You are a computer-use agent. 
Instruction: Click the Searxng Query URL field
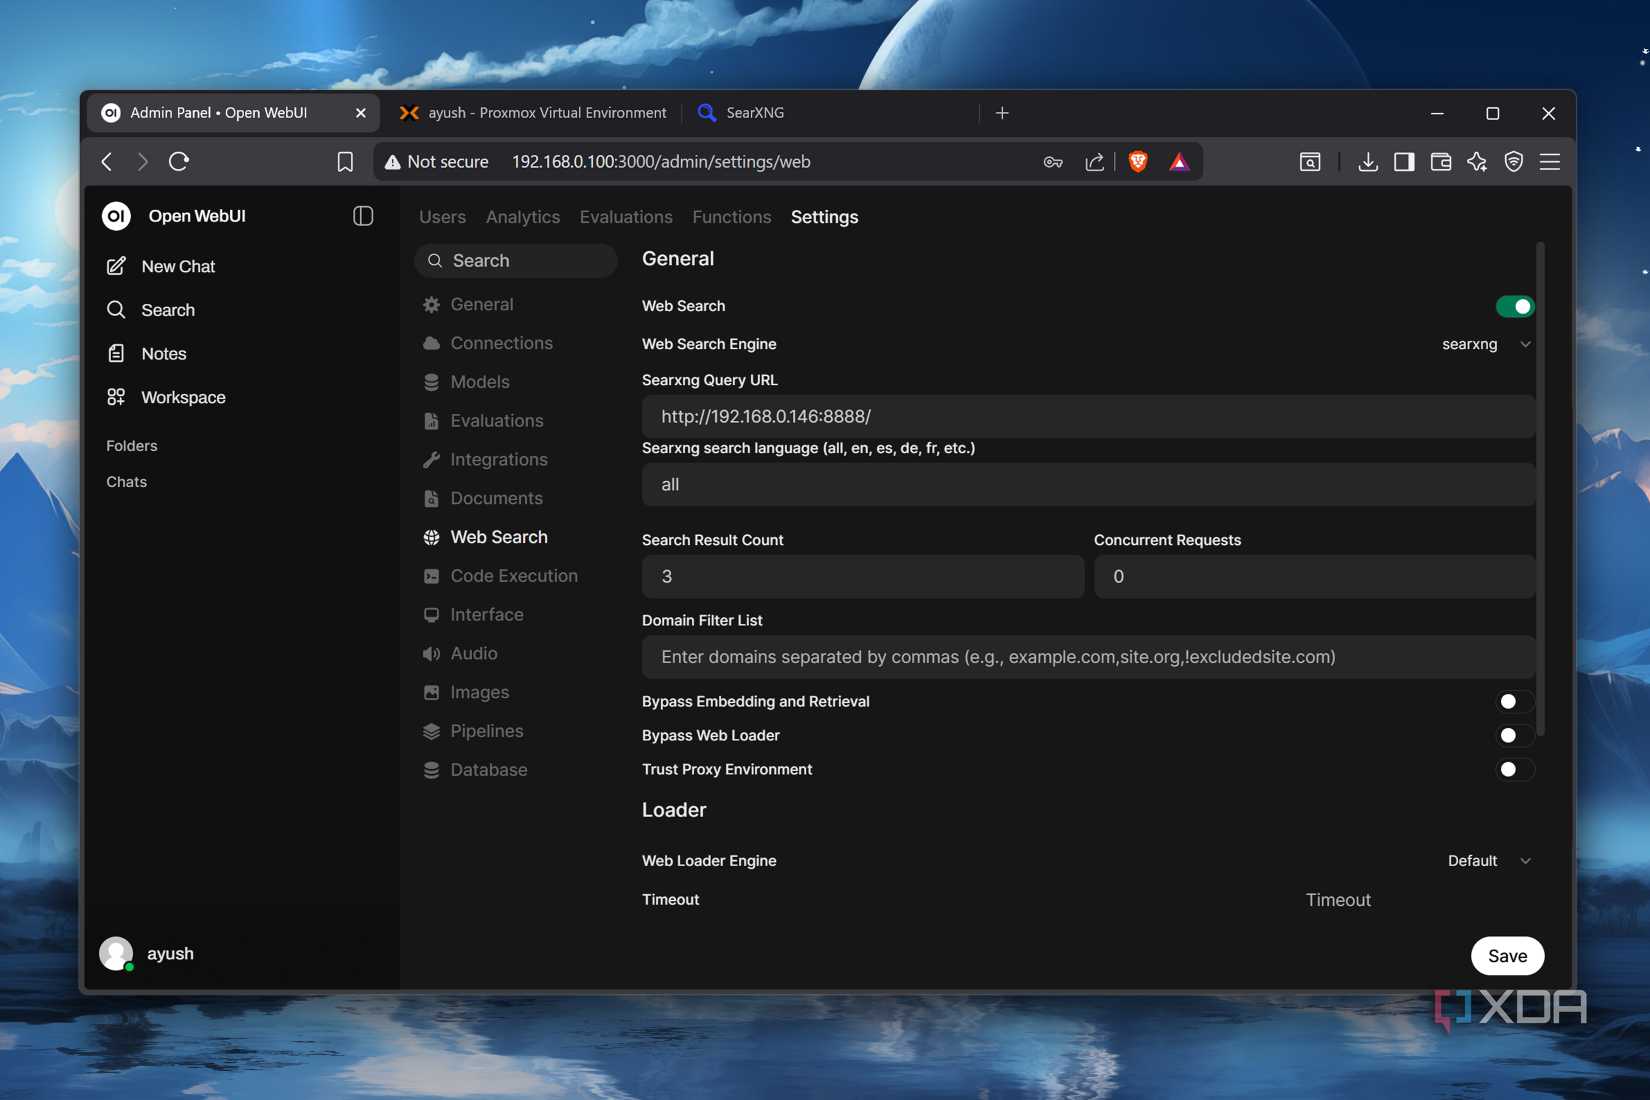1088,416
